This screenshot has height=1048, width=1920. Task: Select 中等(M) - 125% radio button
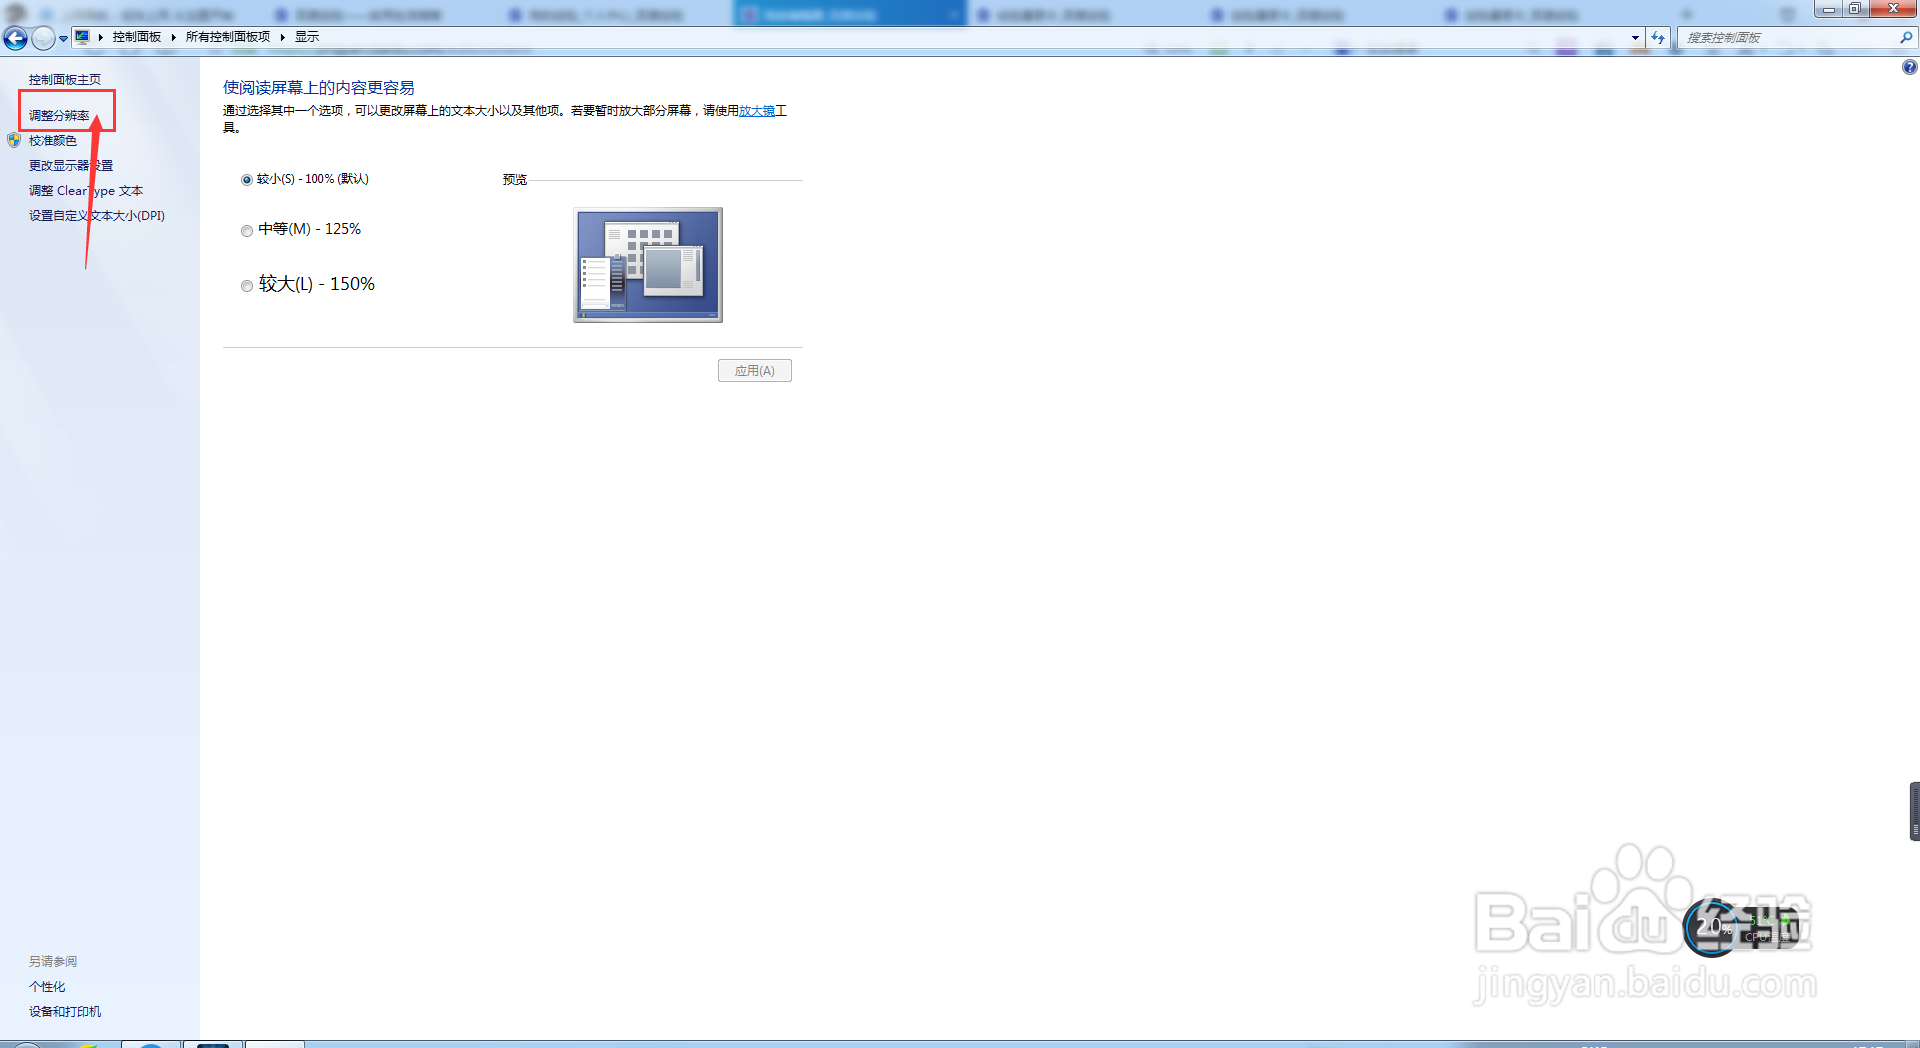click(247, 231)
